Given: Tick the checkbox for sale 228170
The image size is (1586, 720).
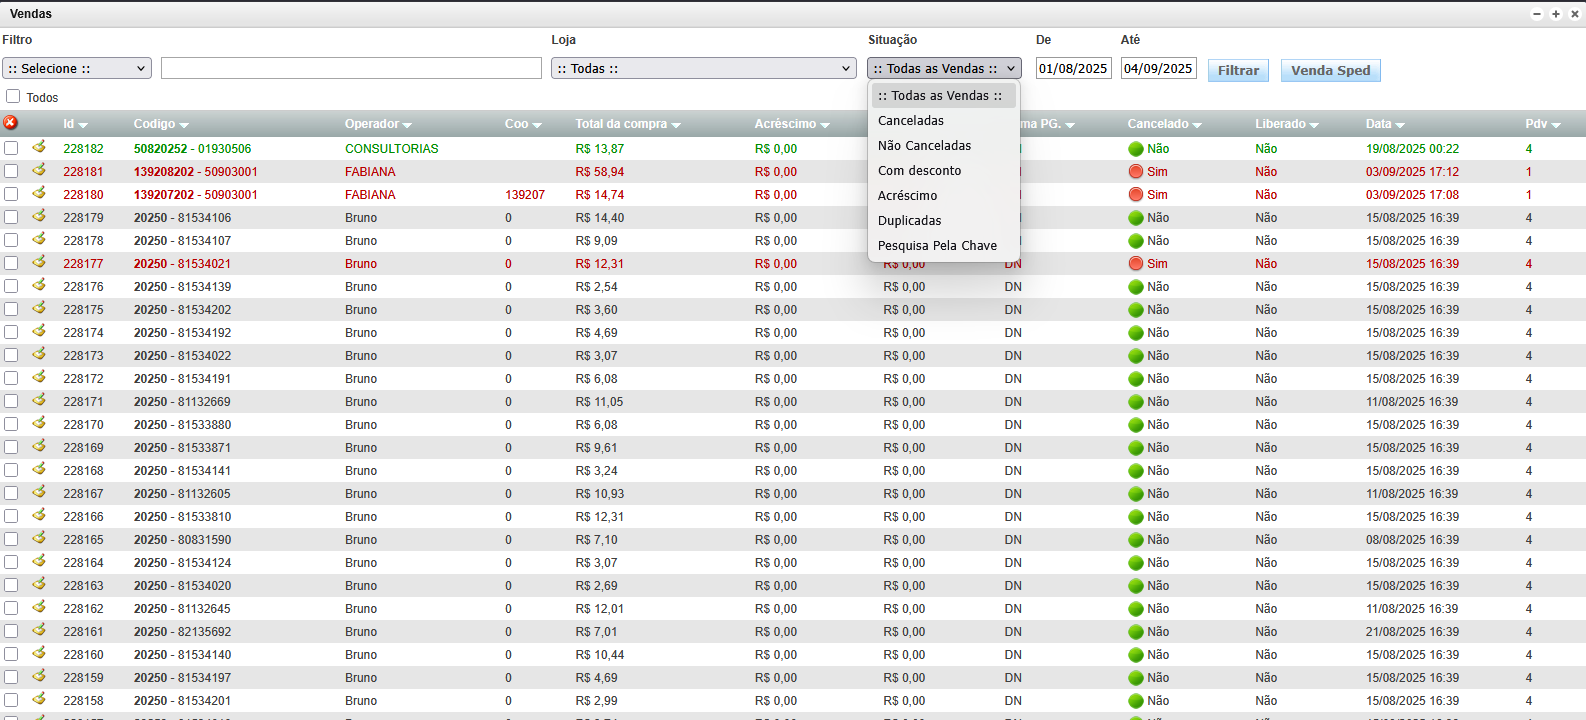Looking at the screenshot, I should [x=11, y=424].
